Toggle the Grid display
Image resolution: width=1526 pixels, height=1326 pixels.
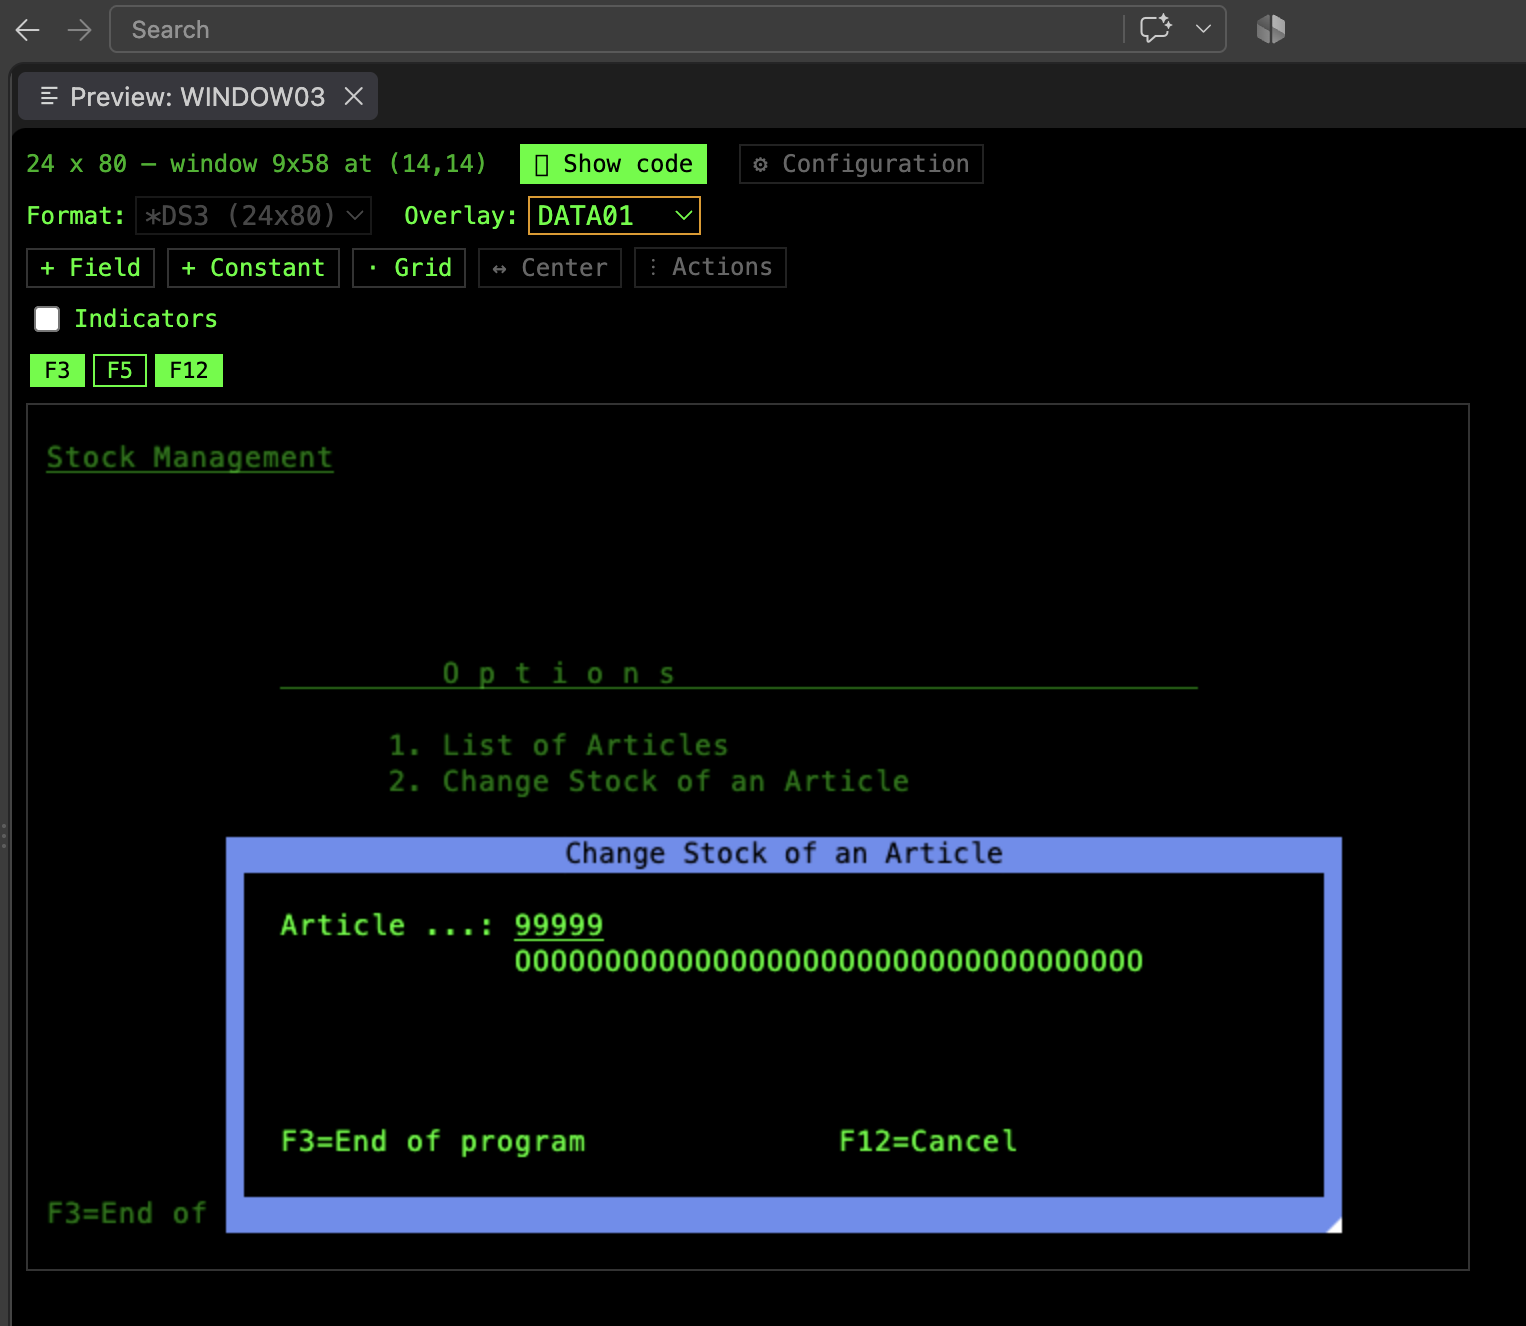[x=409, y=268]
